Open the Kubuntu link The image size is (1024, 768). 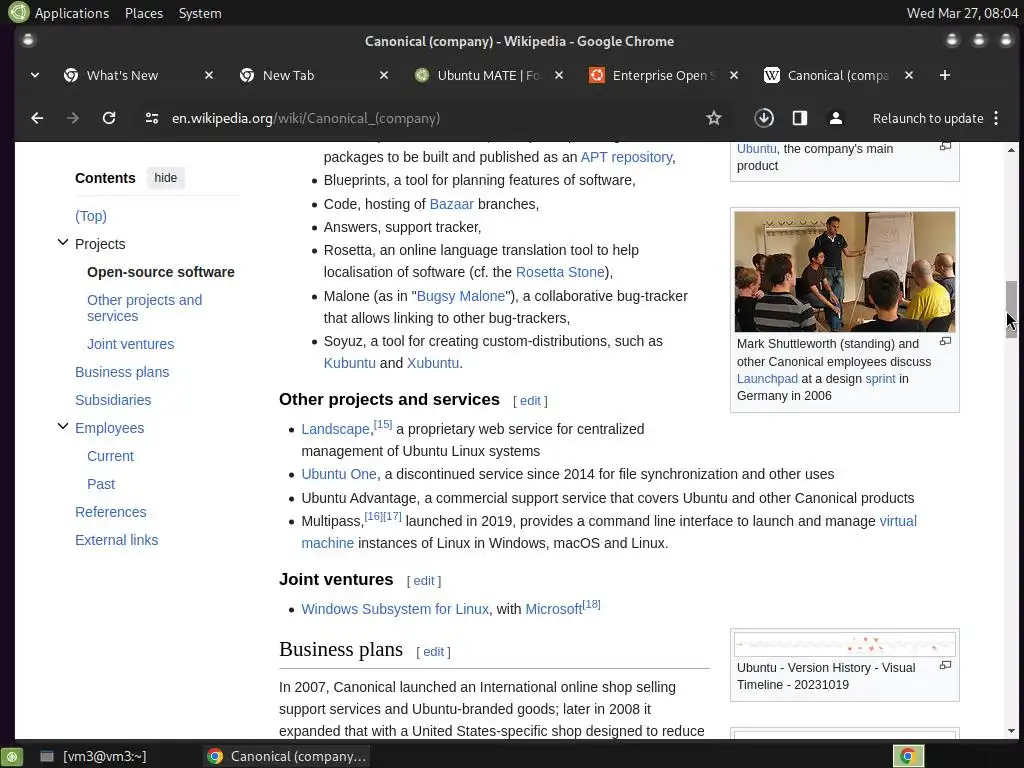[x=349, y=363]
